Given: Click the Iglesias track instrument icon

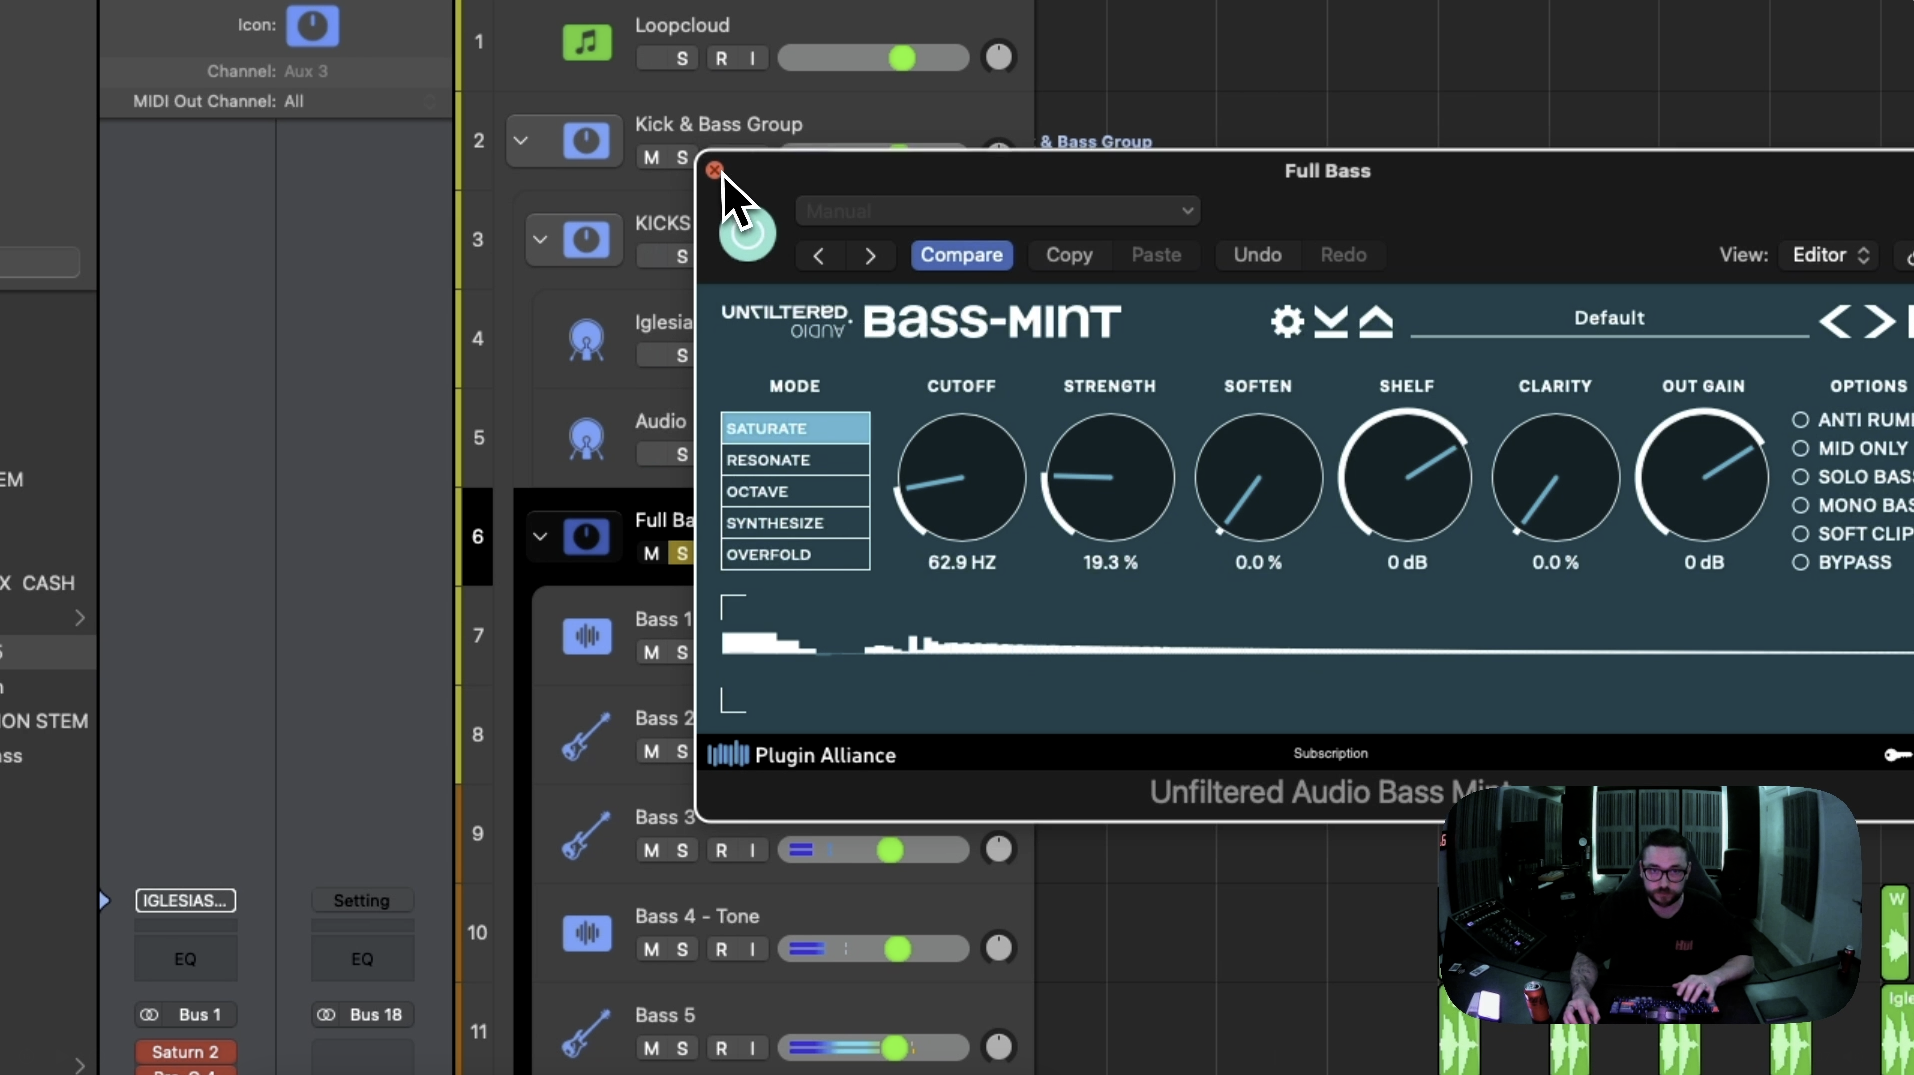Looking at the screenshot, I should click(x=586, y=340).
